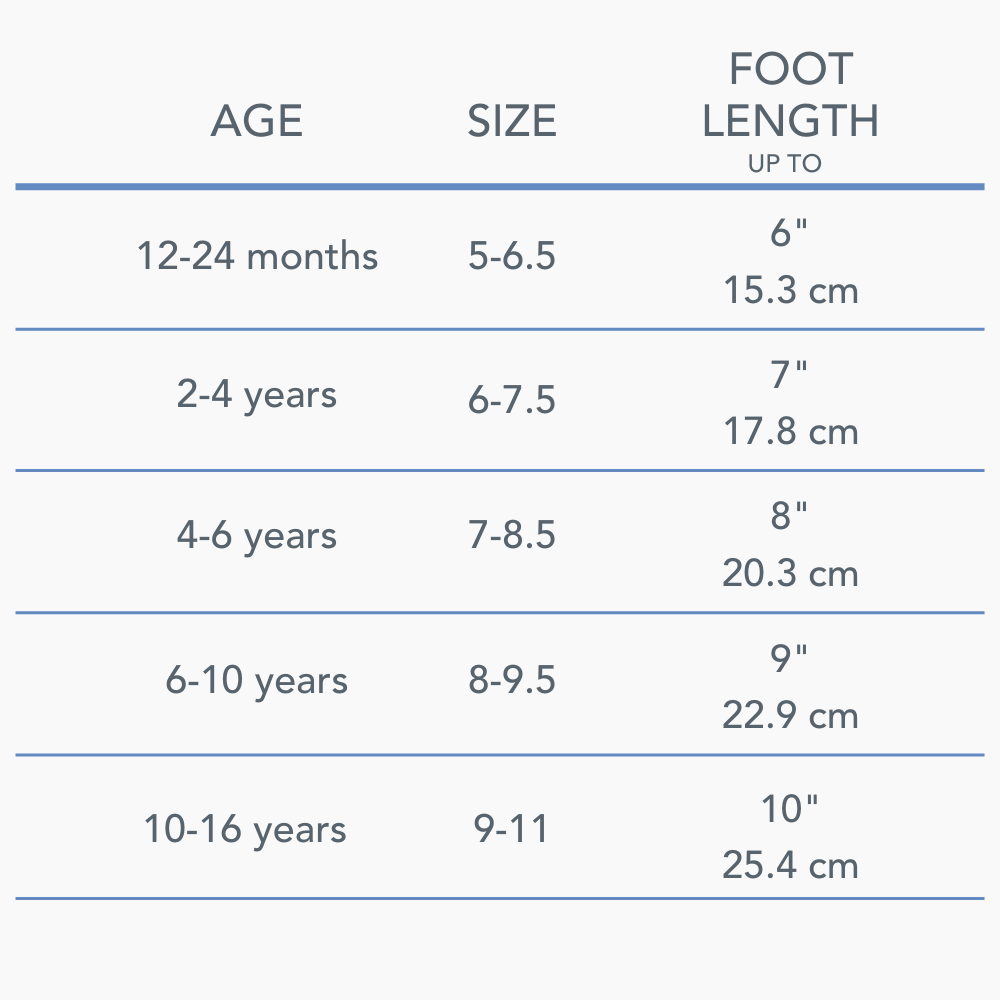Select the 6-10 years age cell
The image size is (1000, 1000).
[x=257, y=681]
